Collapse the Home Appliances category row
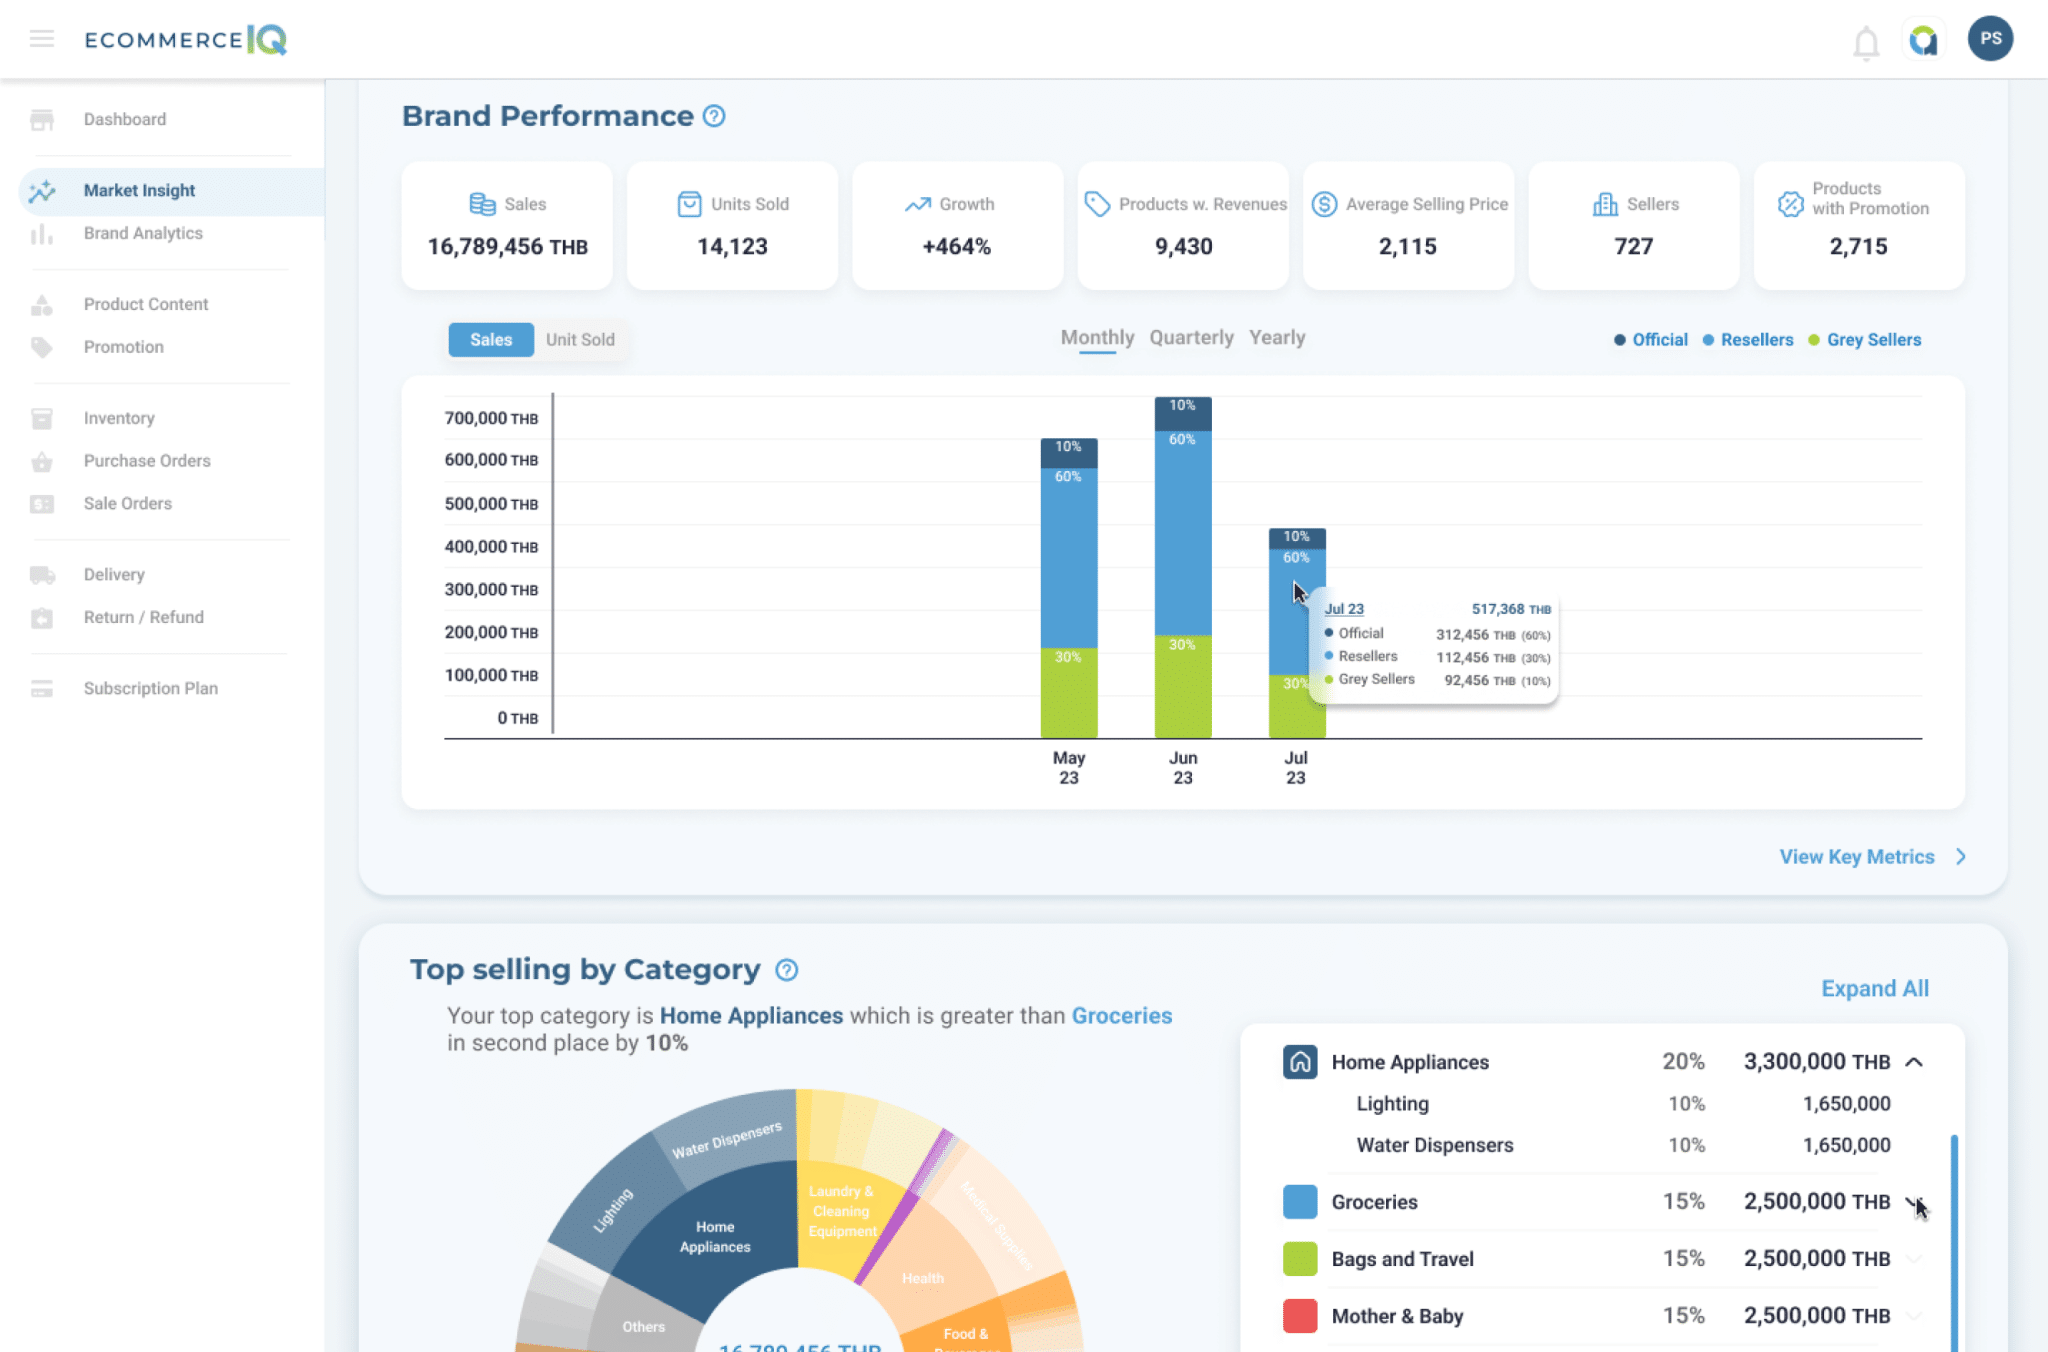The image size is (2048, 1352). click(1916, 1062)
